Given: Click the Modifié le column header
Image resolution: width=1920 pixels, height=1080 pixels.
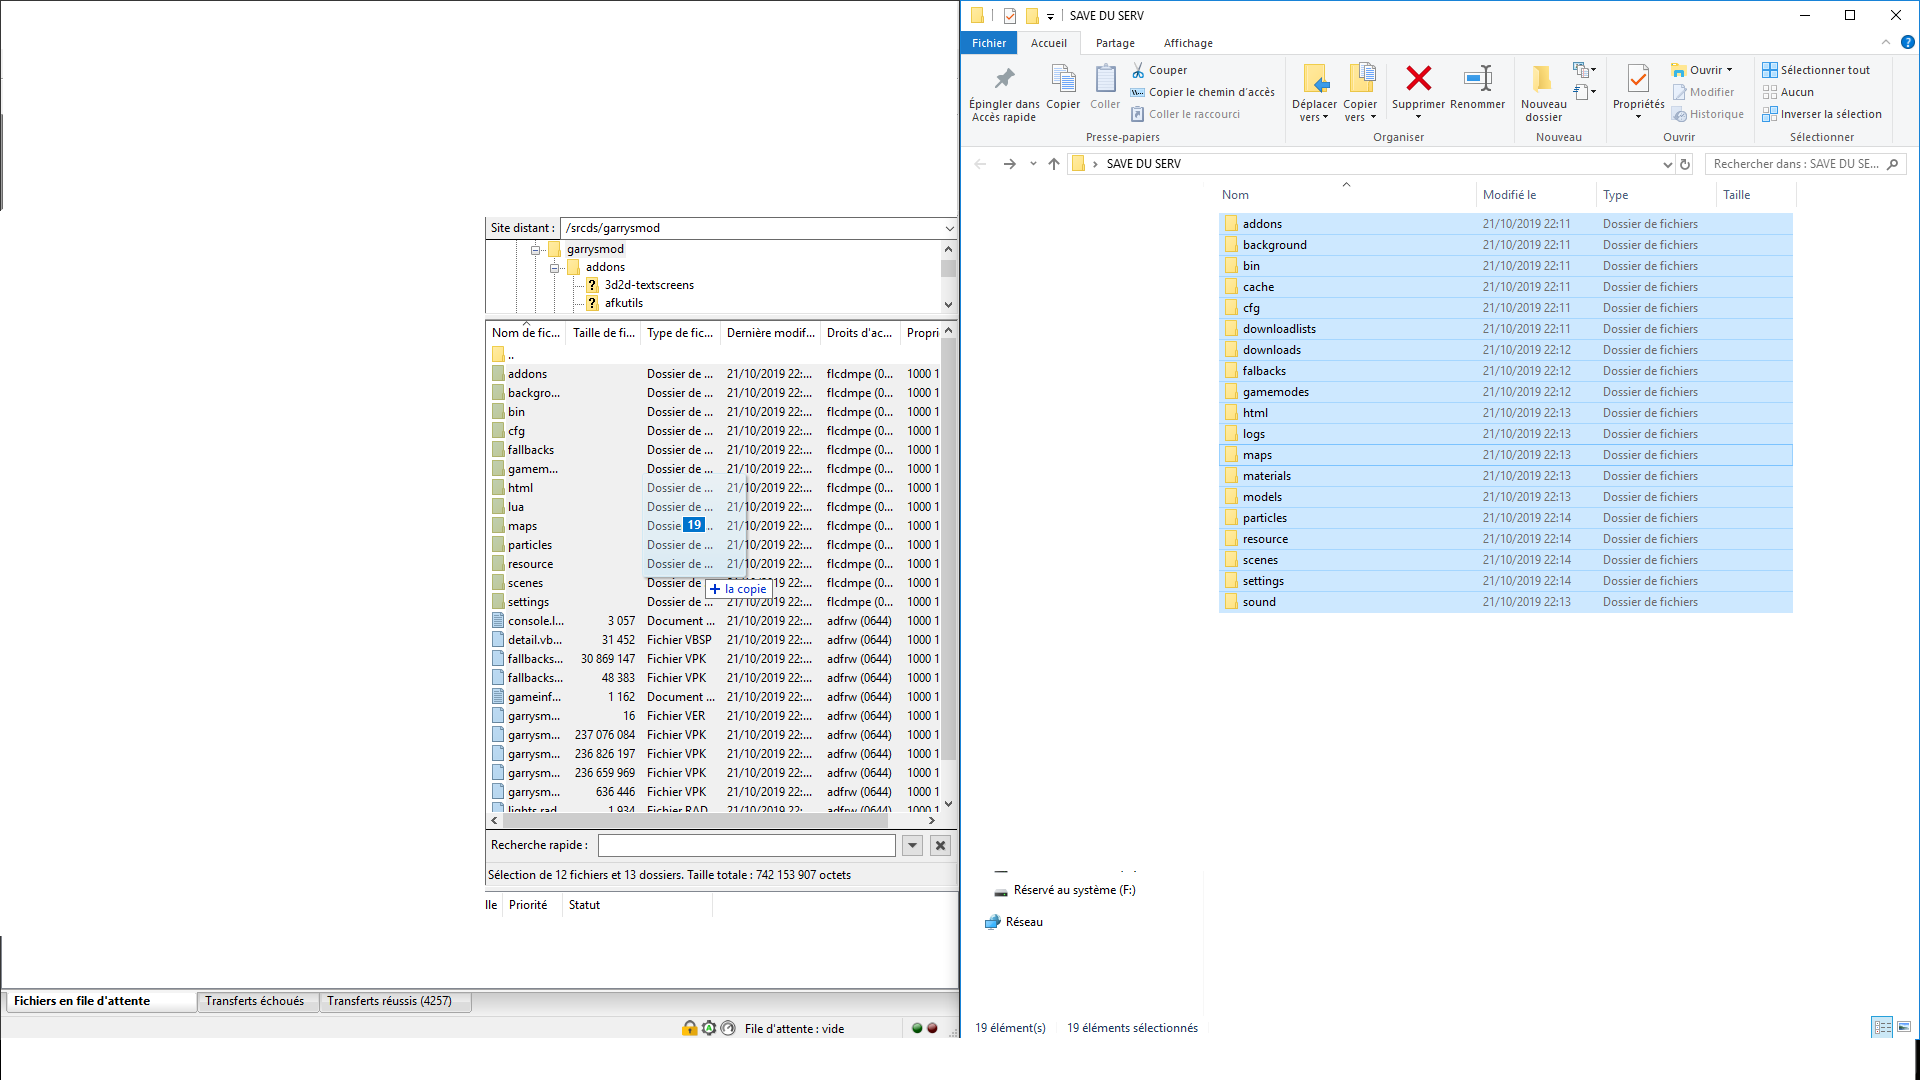Looking at the screenshot, I should pos(1535,195).
